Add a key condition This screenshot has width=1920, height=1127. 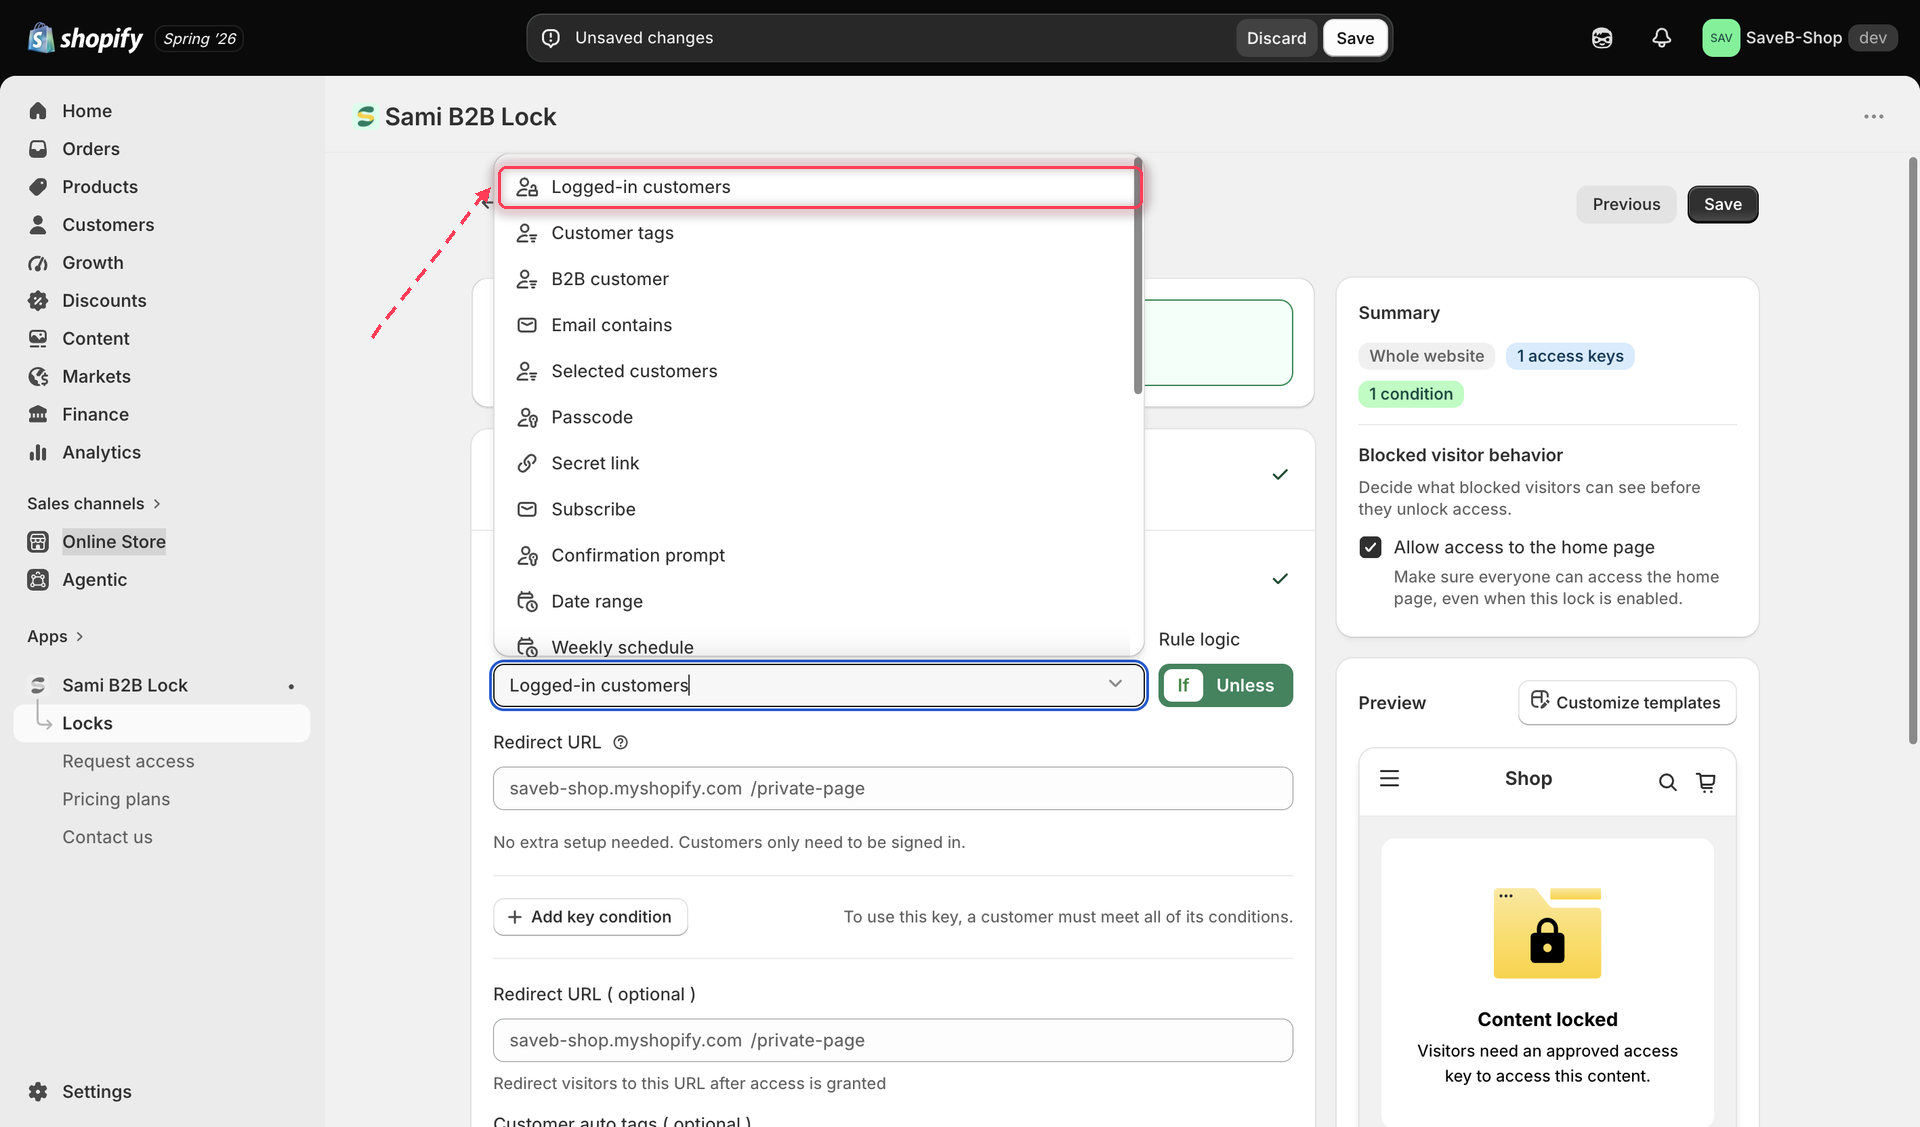coord(590,917)
